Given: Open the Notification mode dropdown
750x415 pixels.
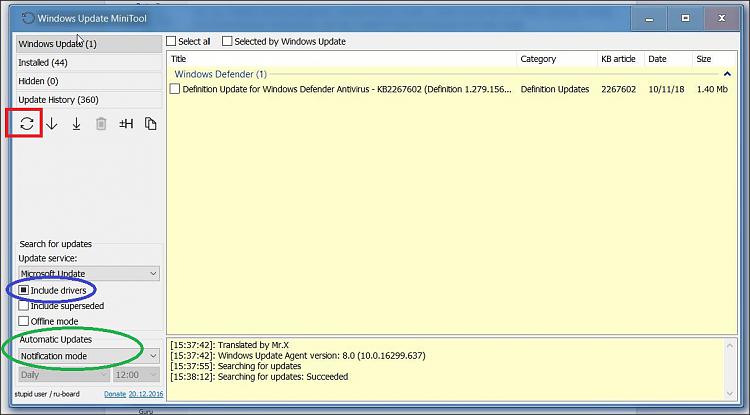Looking at the screenshot, I should click(x=89, y=356).
